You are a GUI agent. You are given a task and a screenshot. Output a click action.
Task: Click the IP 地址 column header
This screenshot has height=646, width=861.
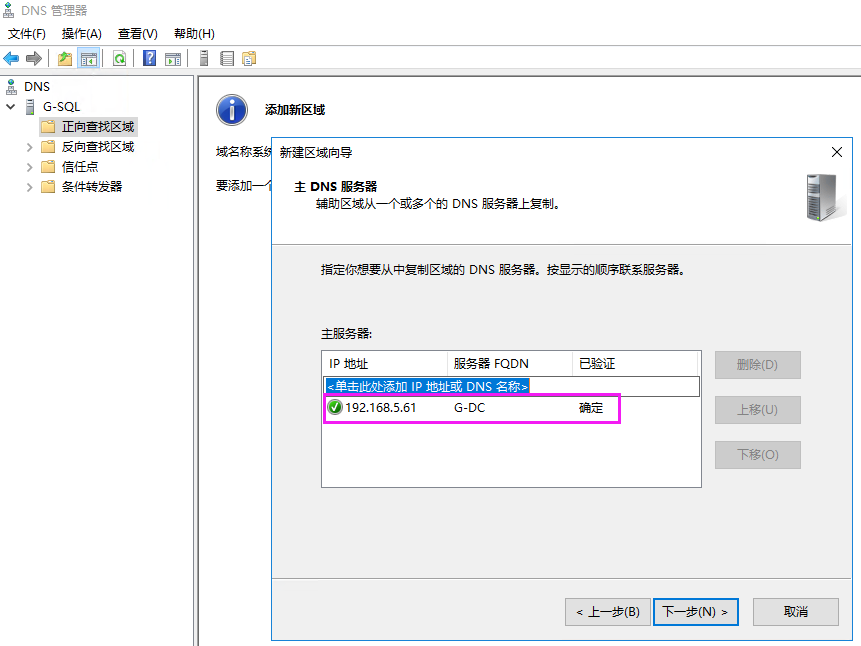[x=385, y=364]
